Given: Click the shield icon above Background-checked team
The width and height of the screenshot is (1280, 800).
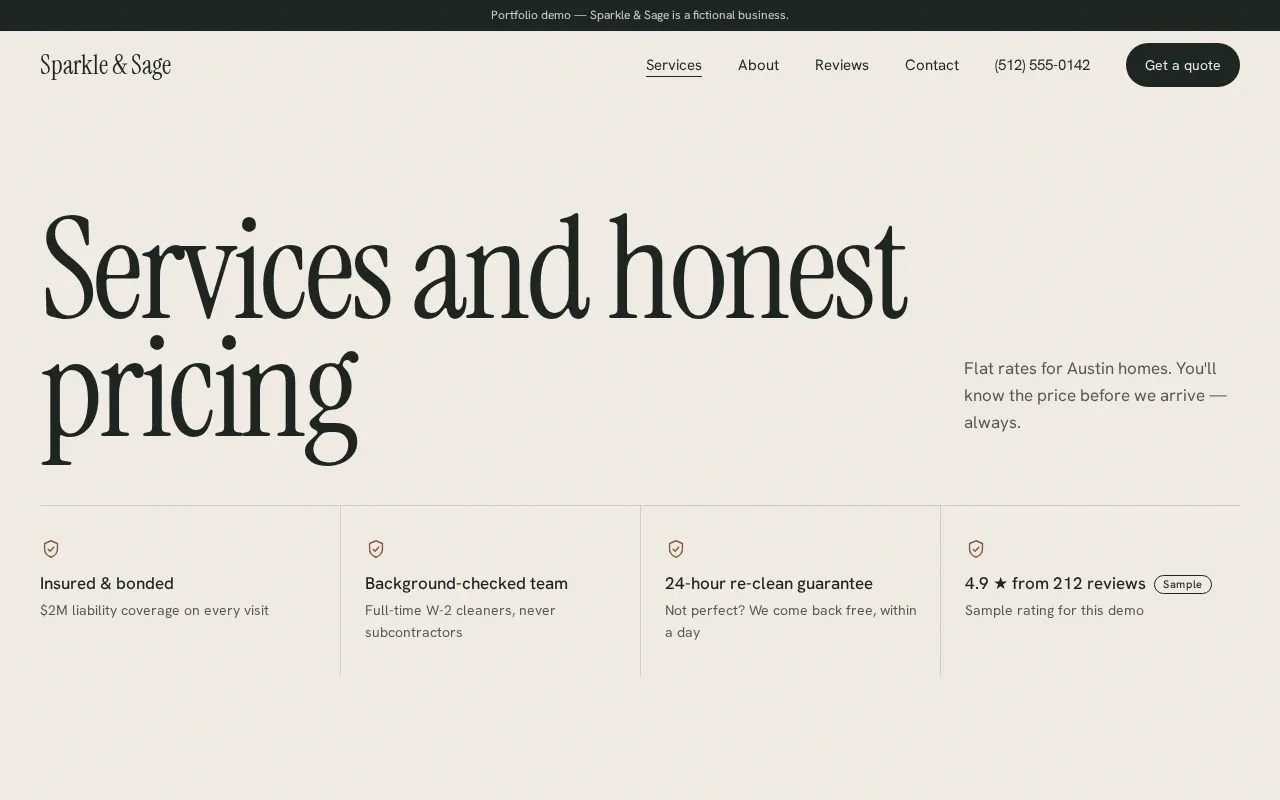Looking at the screenshot, I should click(x=376, y=549).
